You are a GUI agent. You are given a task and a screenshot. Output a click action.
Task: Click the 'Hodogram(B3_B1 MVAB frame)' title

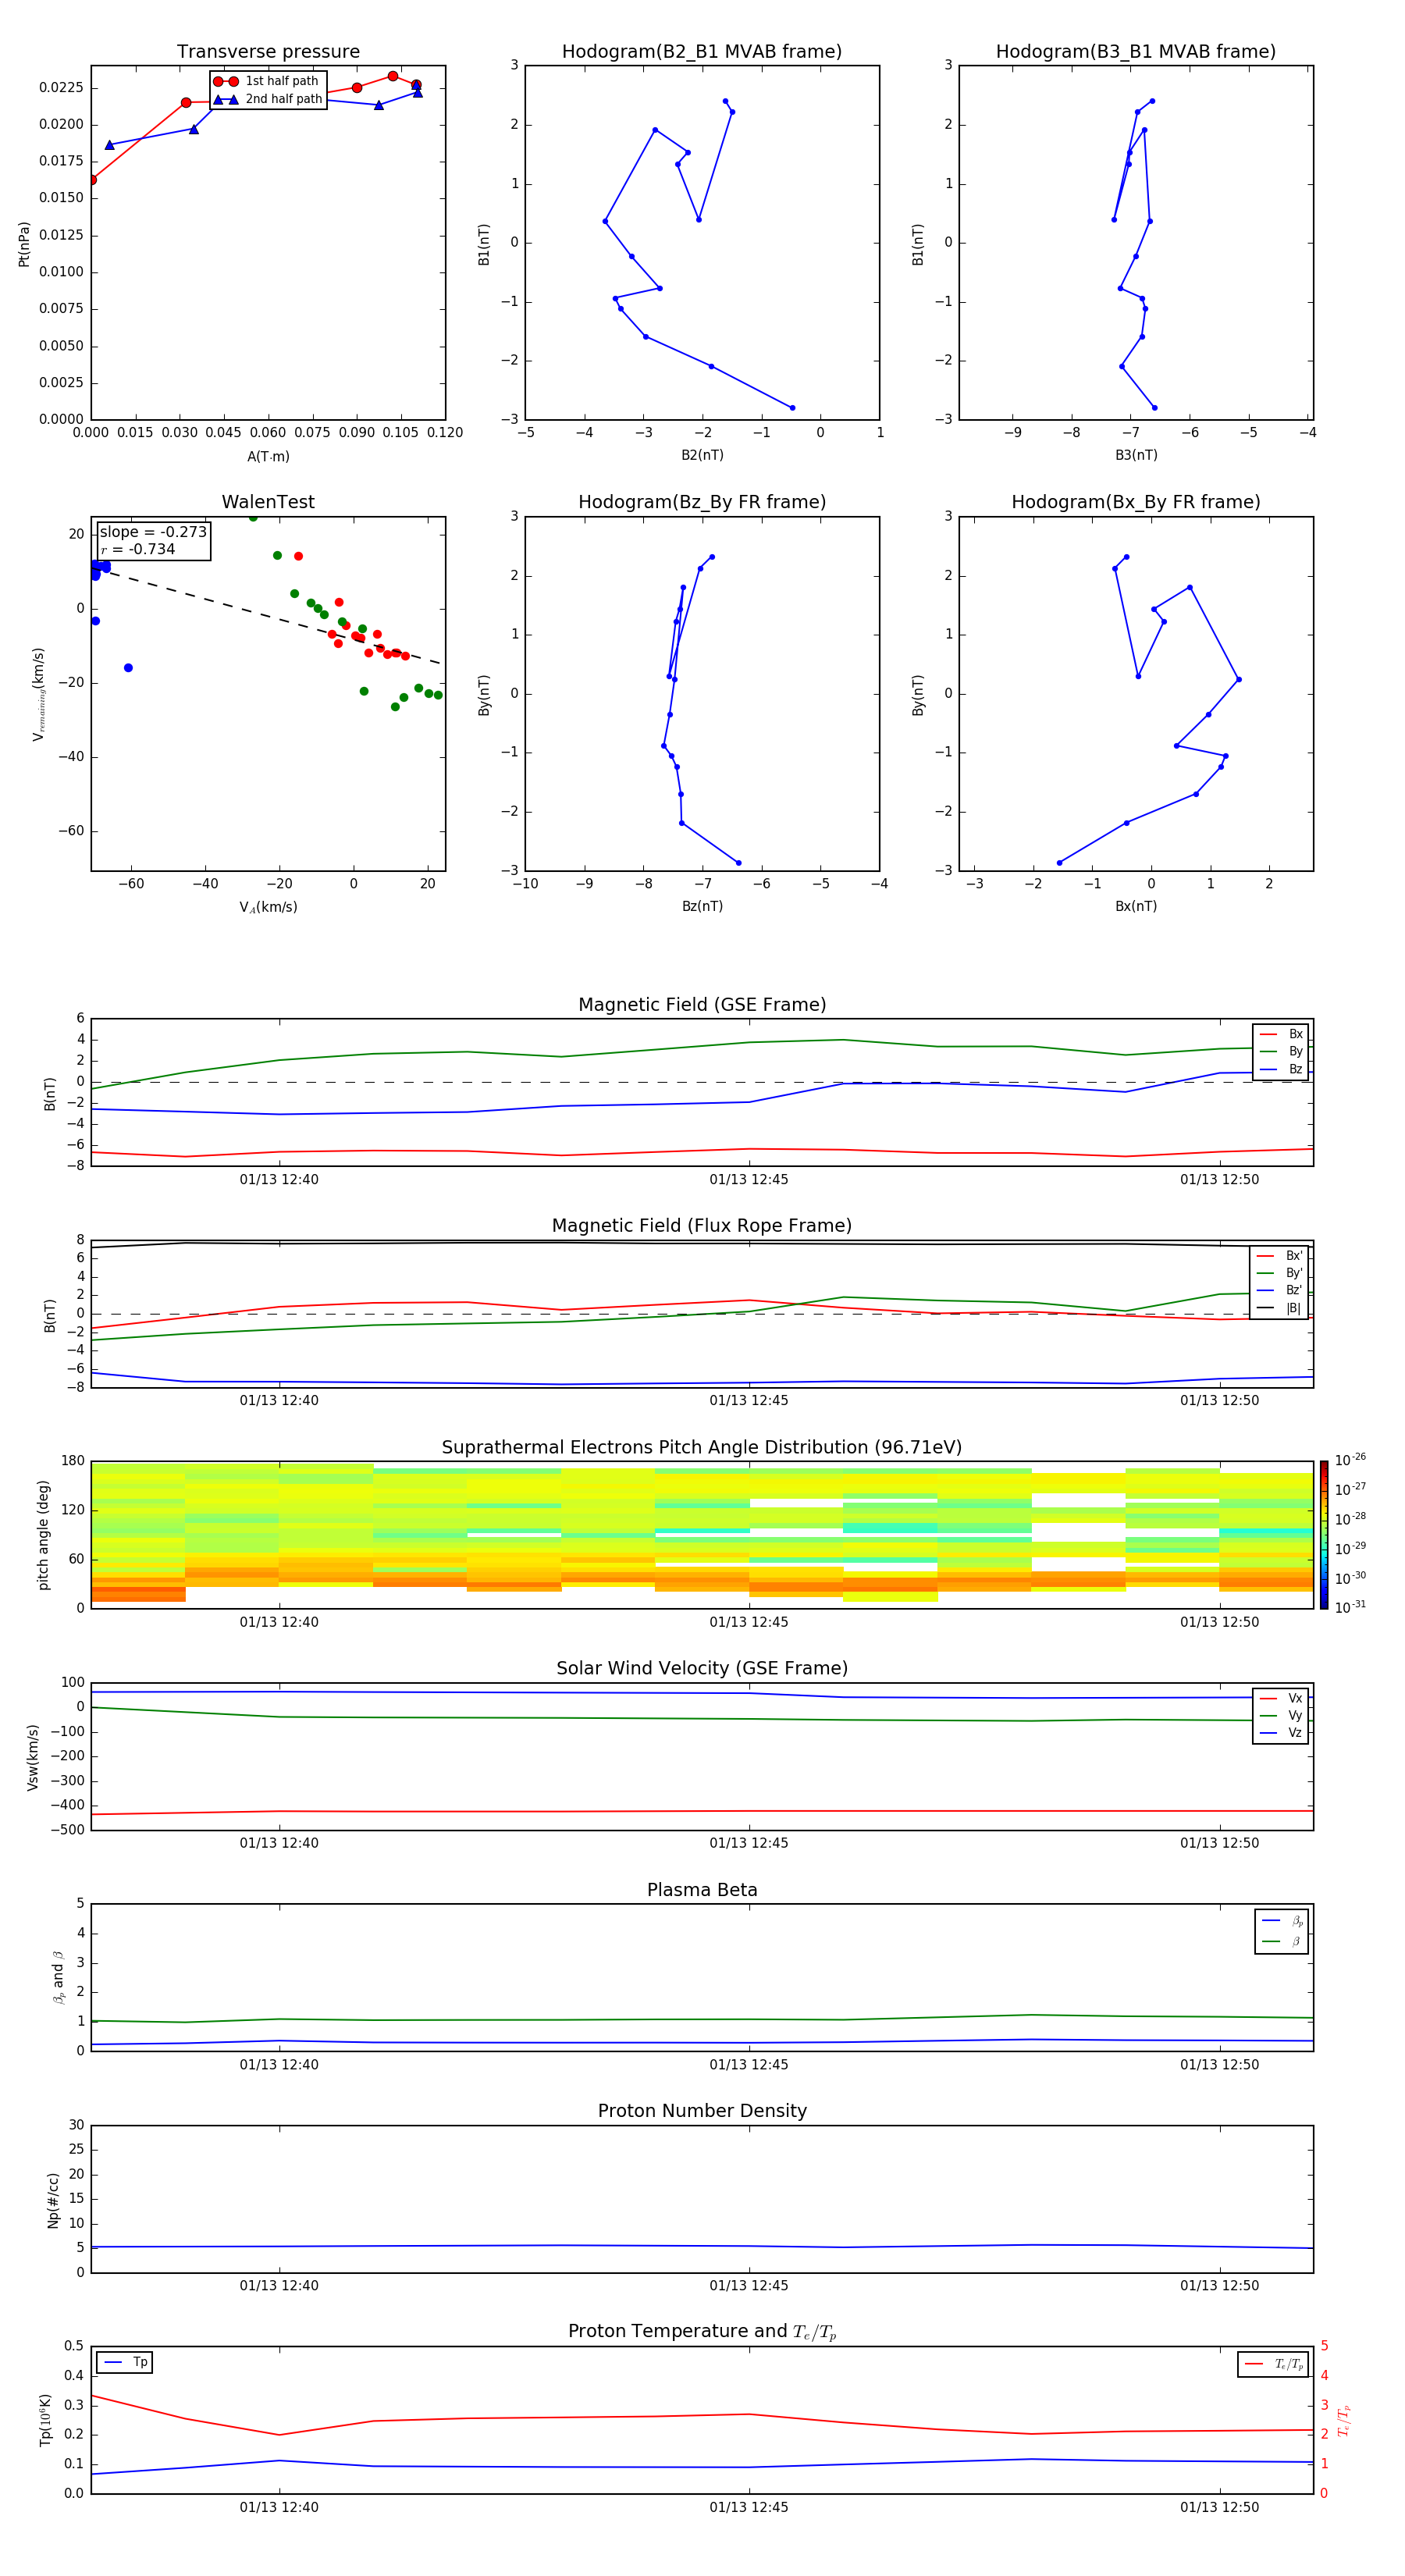pos(1136,51)
